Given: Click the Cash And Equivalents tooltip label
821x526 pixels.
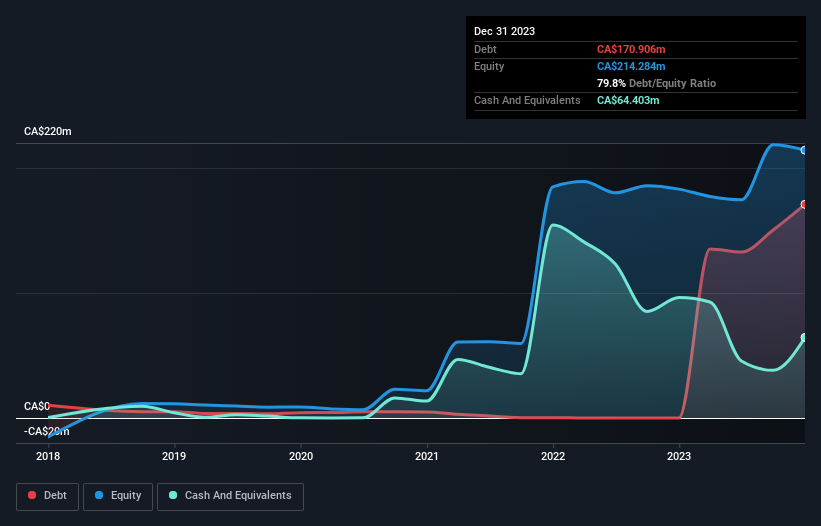Looking at the screenshot, I should click(527, 100).
